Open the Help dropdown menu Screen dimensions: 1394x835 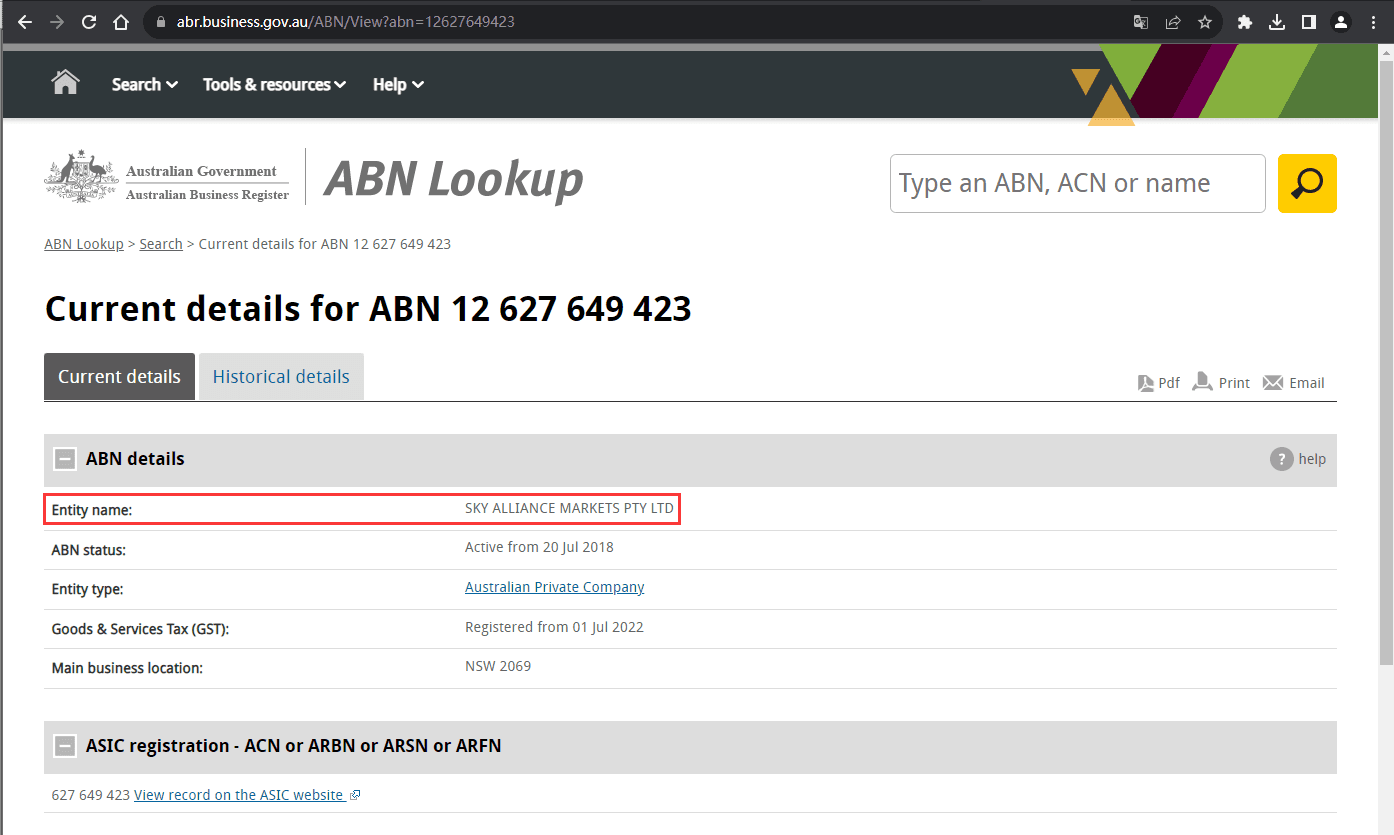tap(398, 84)
